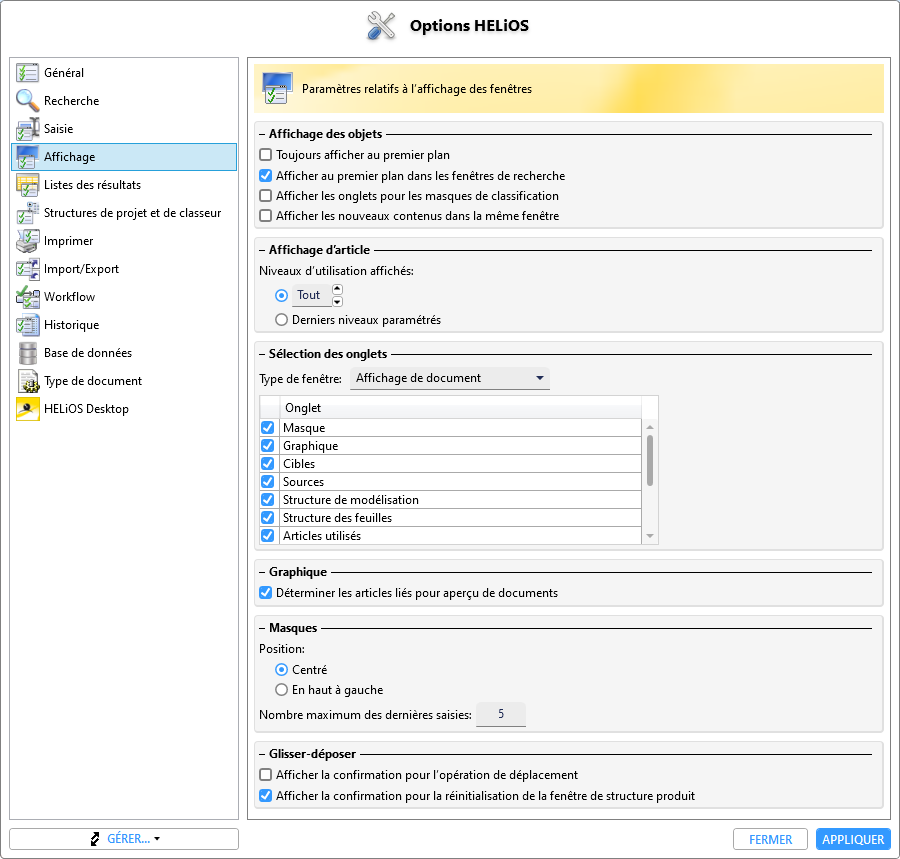The image size is (900, 859).
Task: Uncheck Afficher au premier plan dans fenêtres de recherche
Action: (265, 176)
